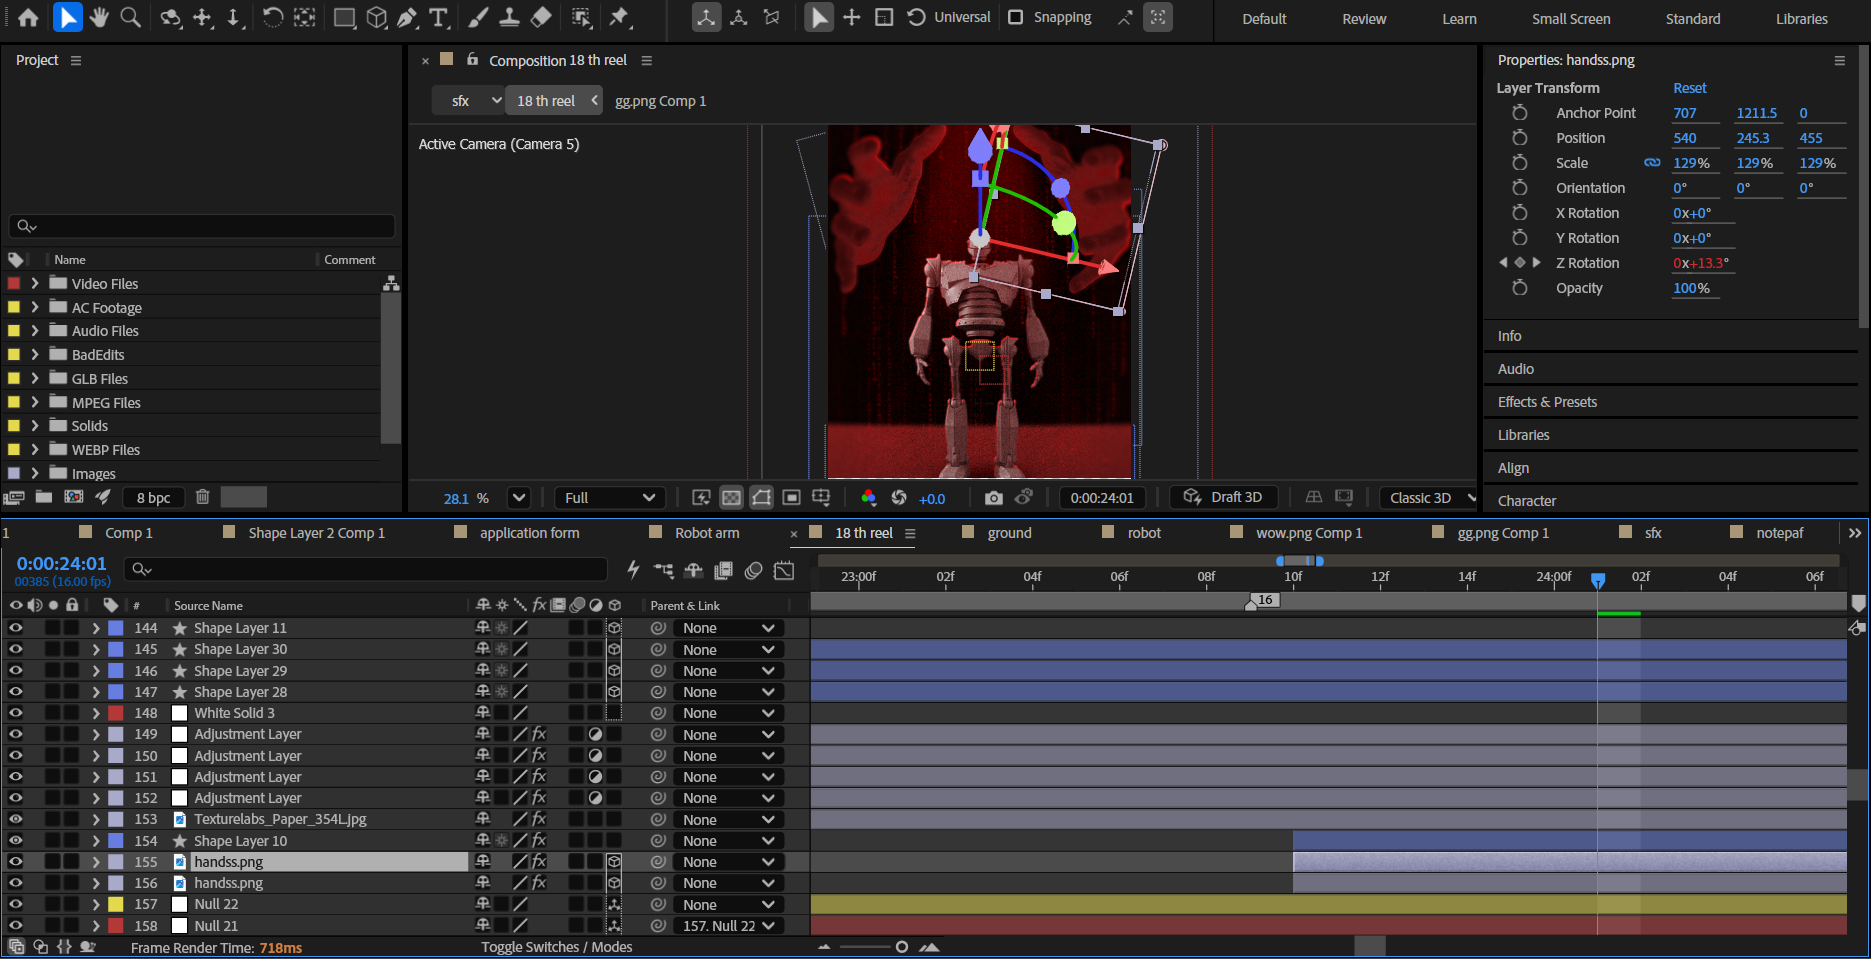Open parent dropdown for Shape Layer 11
Image resolution: width=1871 pixels, height=959 pixels.
pos(728,628)
